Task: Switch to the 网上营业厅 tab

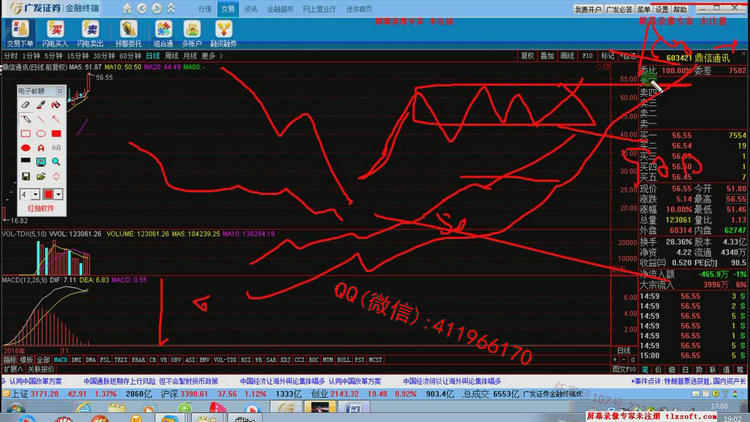Action: coord(319,9)
